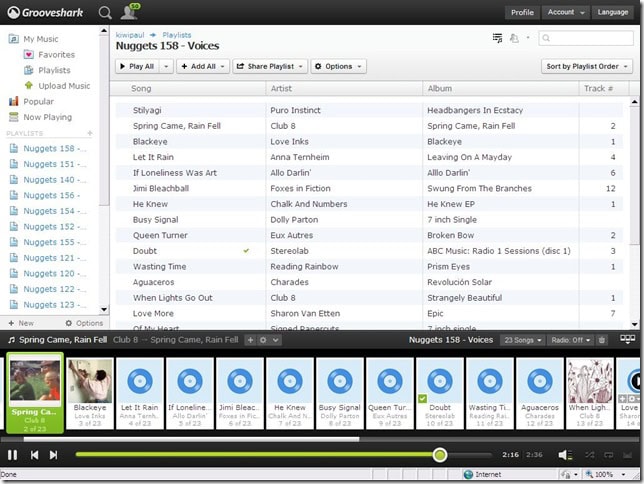Open the Nuggets 121 playlist
The image size is (644, 484).
tap(48, 258)
